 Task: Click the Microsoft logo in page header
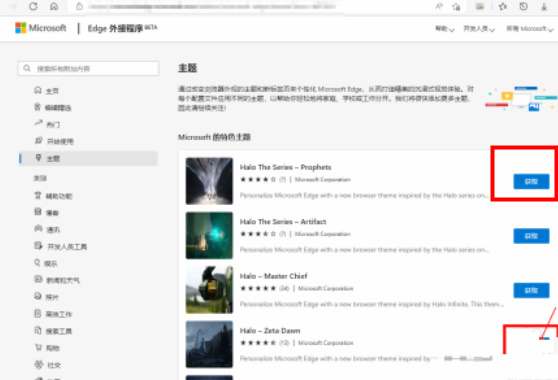[41, 28]
